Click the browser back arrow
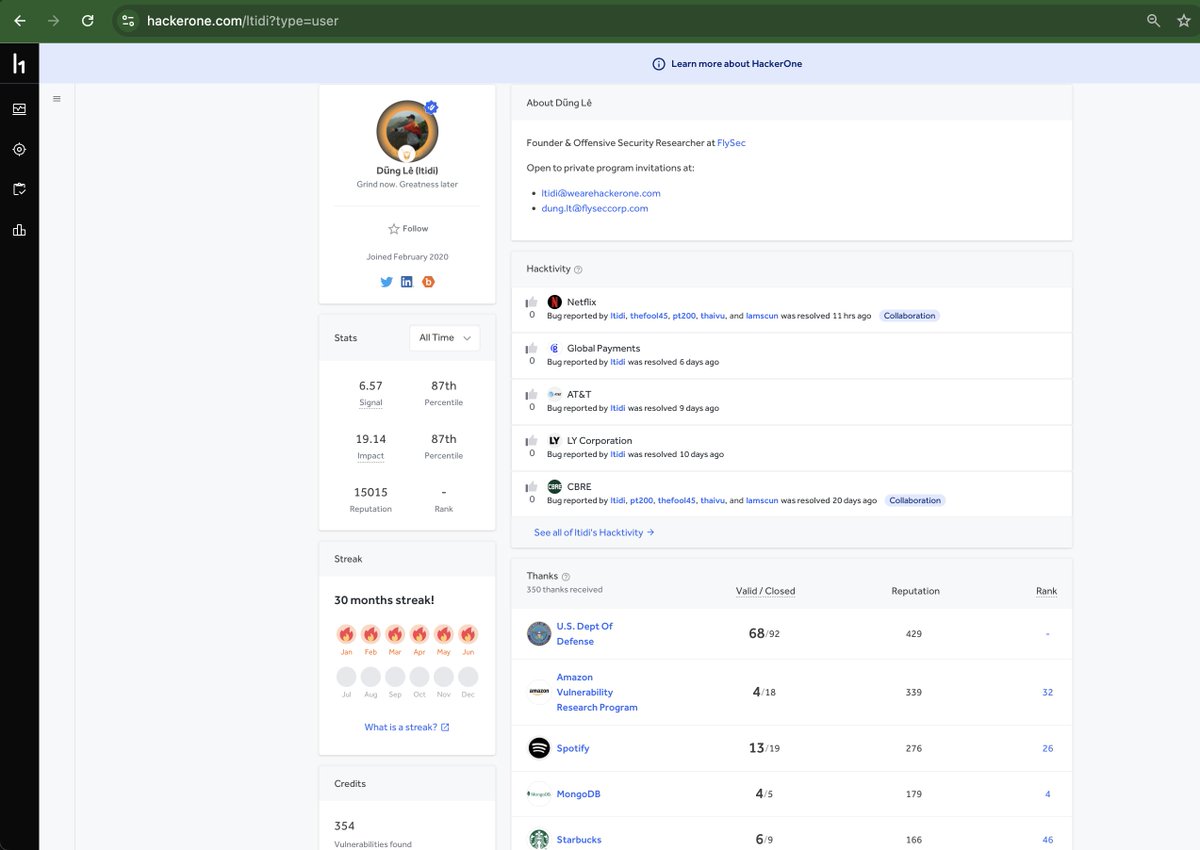Screen dimensions: 1200x850 point(20,20)
